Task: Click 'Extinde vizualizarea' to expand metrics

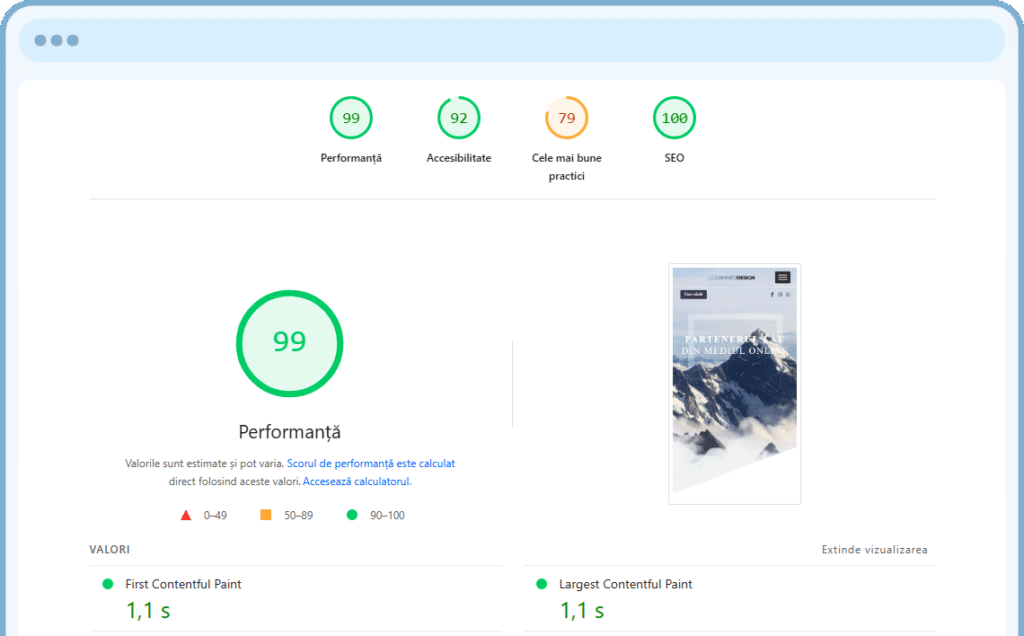Action: [x=874, y=550]
